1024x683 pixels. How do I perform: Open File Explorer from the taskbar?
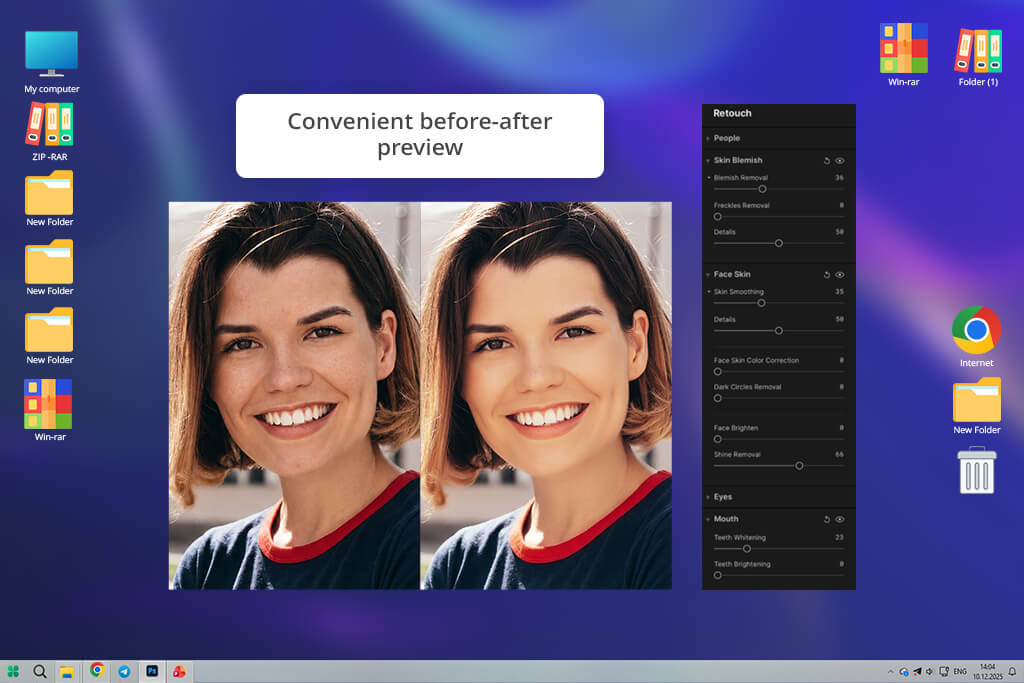point(67,672)
